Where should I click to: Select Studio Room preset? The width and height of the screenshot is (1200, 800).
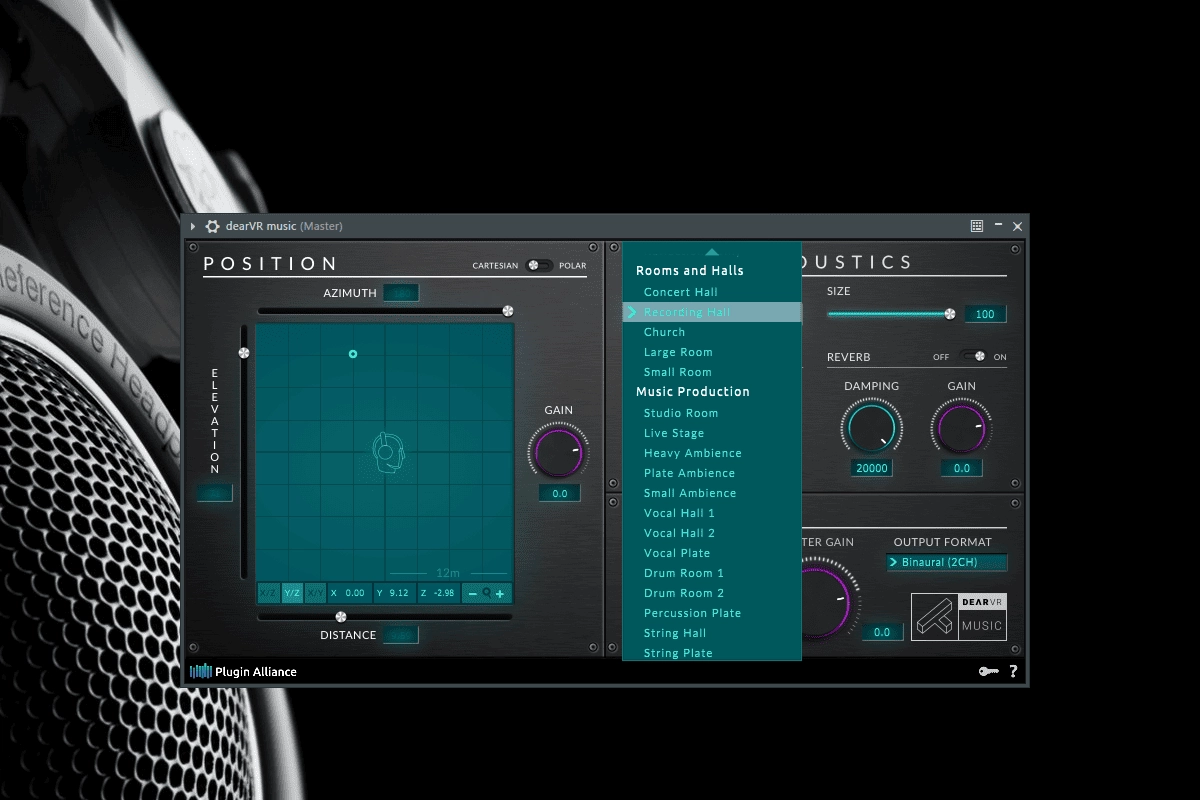click(712, 413)
